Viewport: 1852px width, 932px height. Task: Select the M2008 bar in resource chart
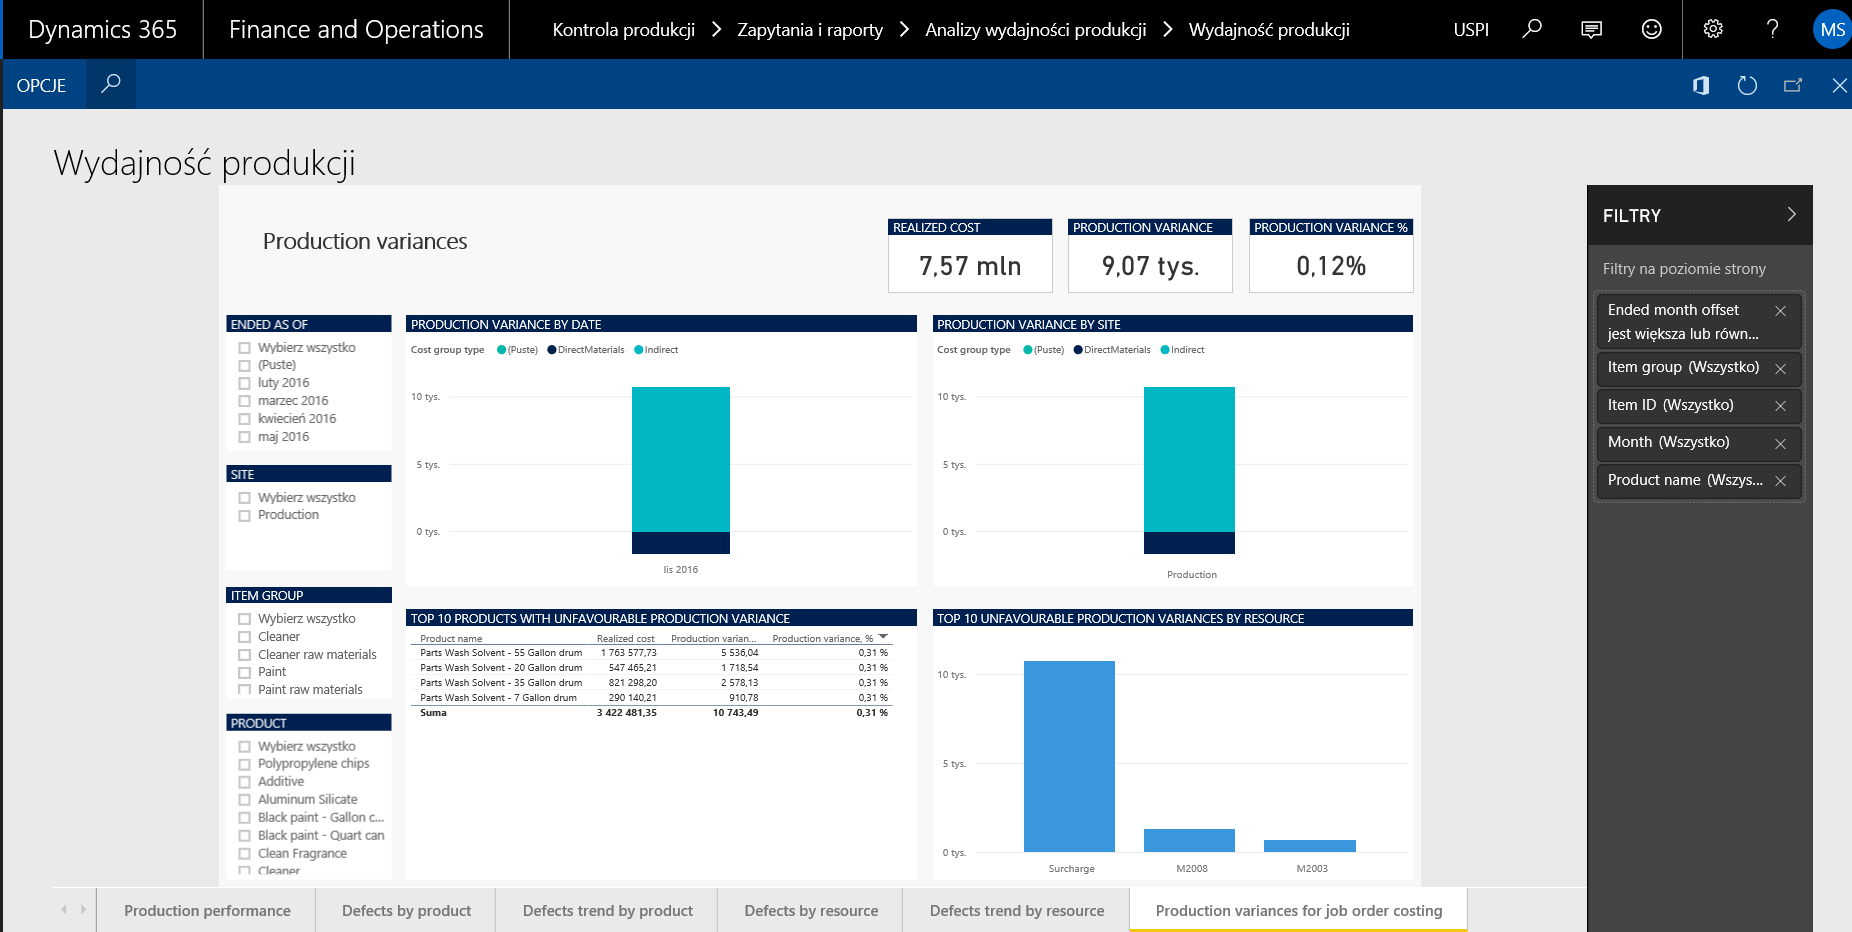[1189, 841]
